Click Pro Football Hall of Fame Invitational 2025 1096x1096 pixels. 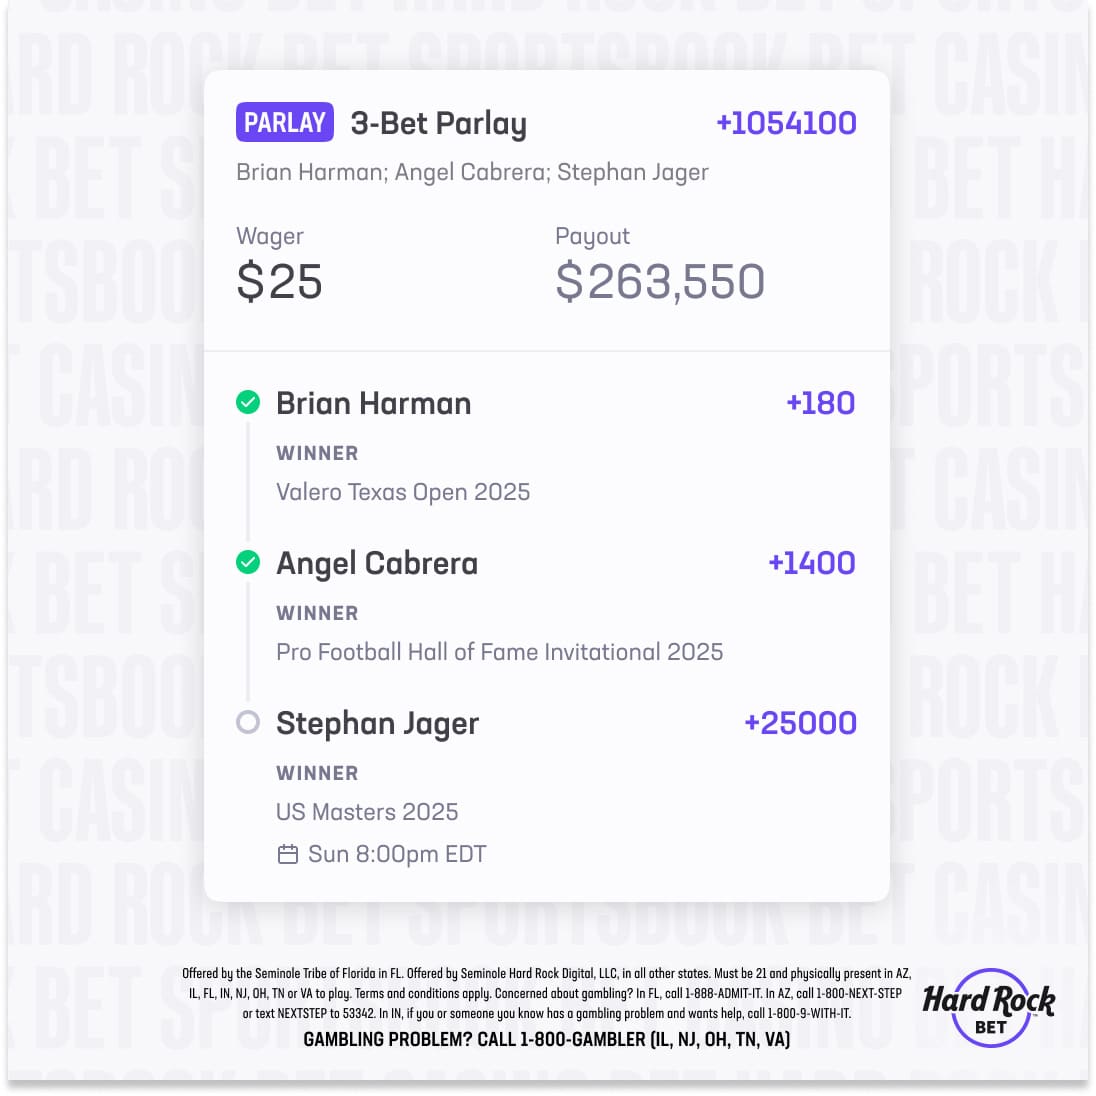(499, 652)
